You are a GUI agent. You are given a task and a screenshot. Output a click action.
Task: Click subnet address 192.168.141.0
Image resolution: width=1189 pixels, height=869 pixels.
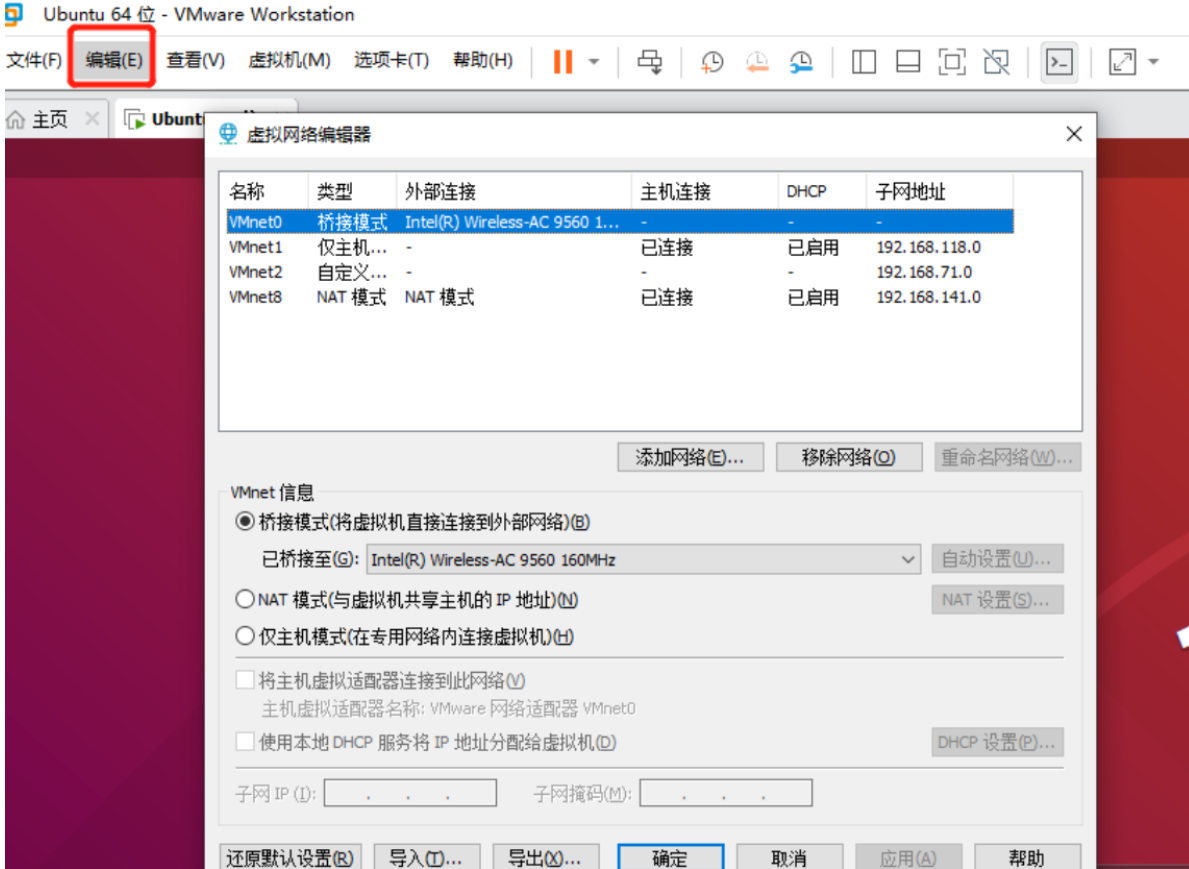pos(928,297)
